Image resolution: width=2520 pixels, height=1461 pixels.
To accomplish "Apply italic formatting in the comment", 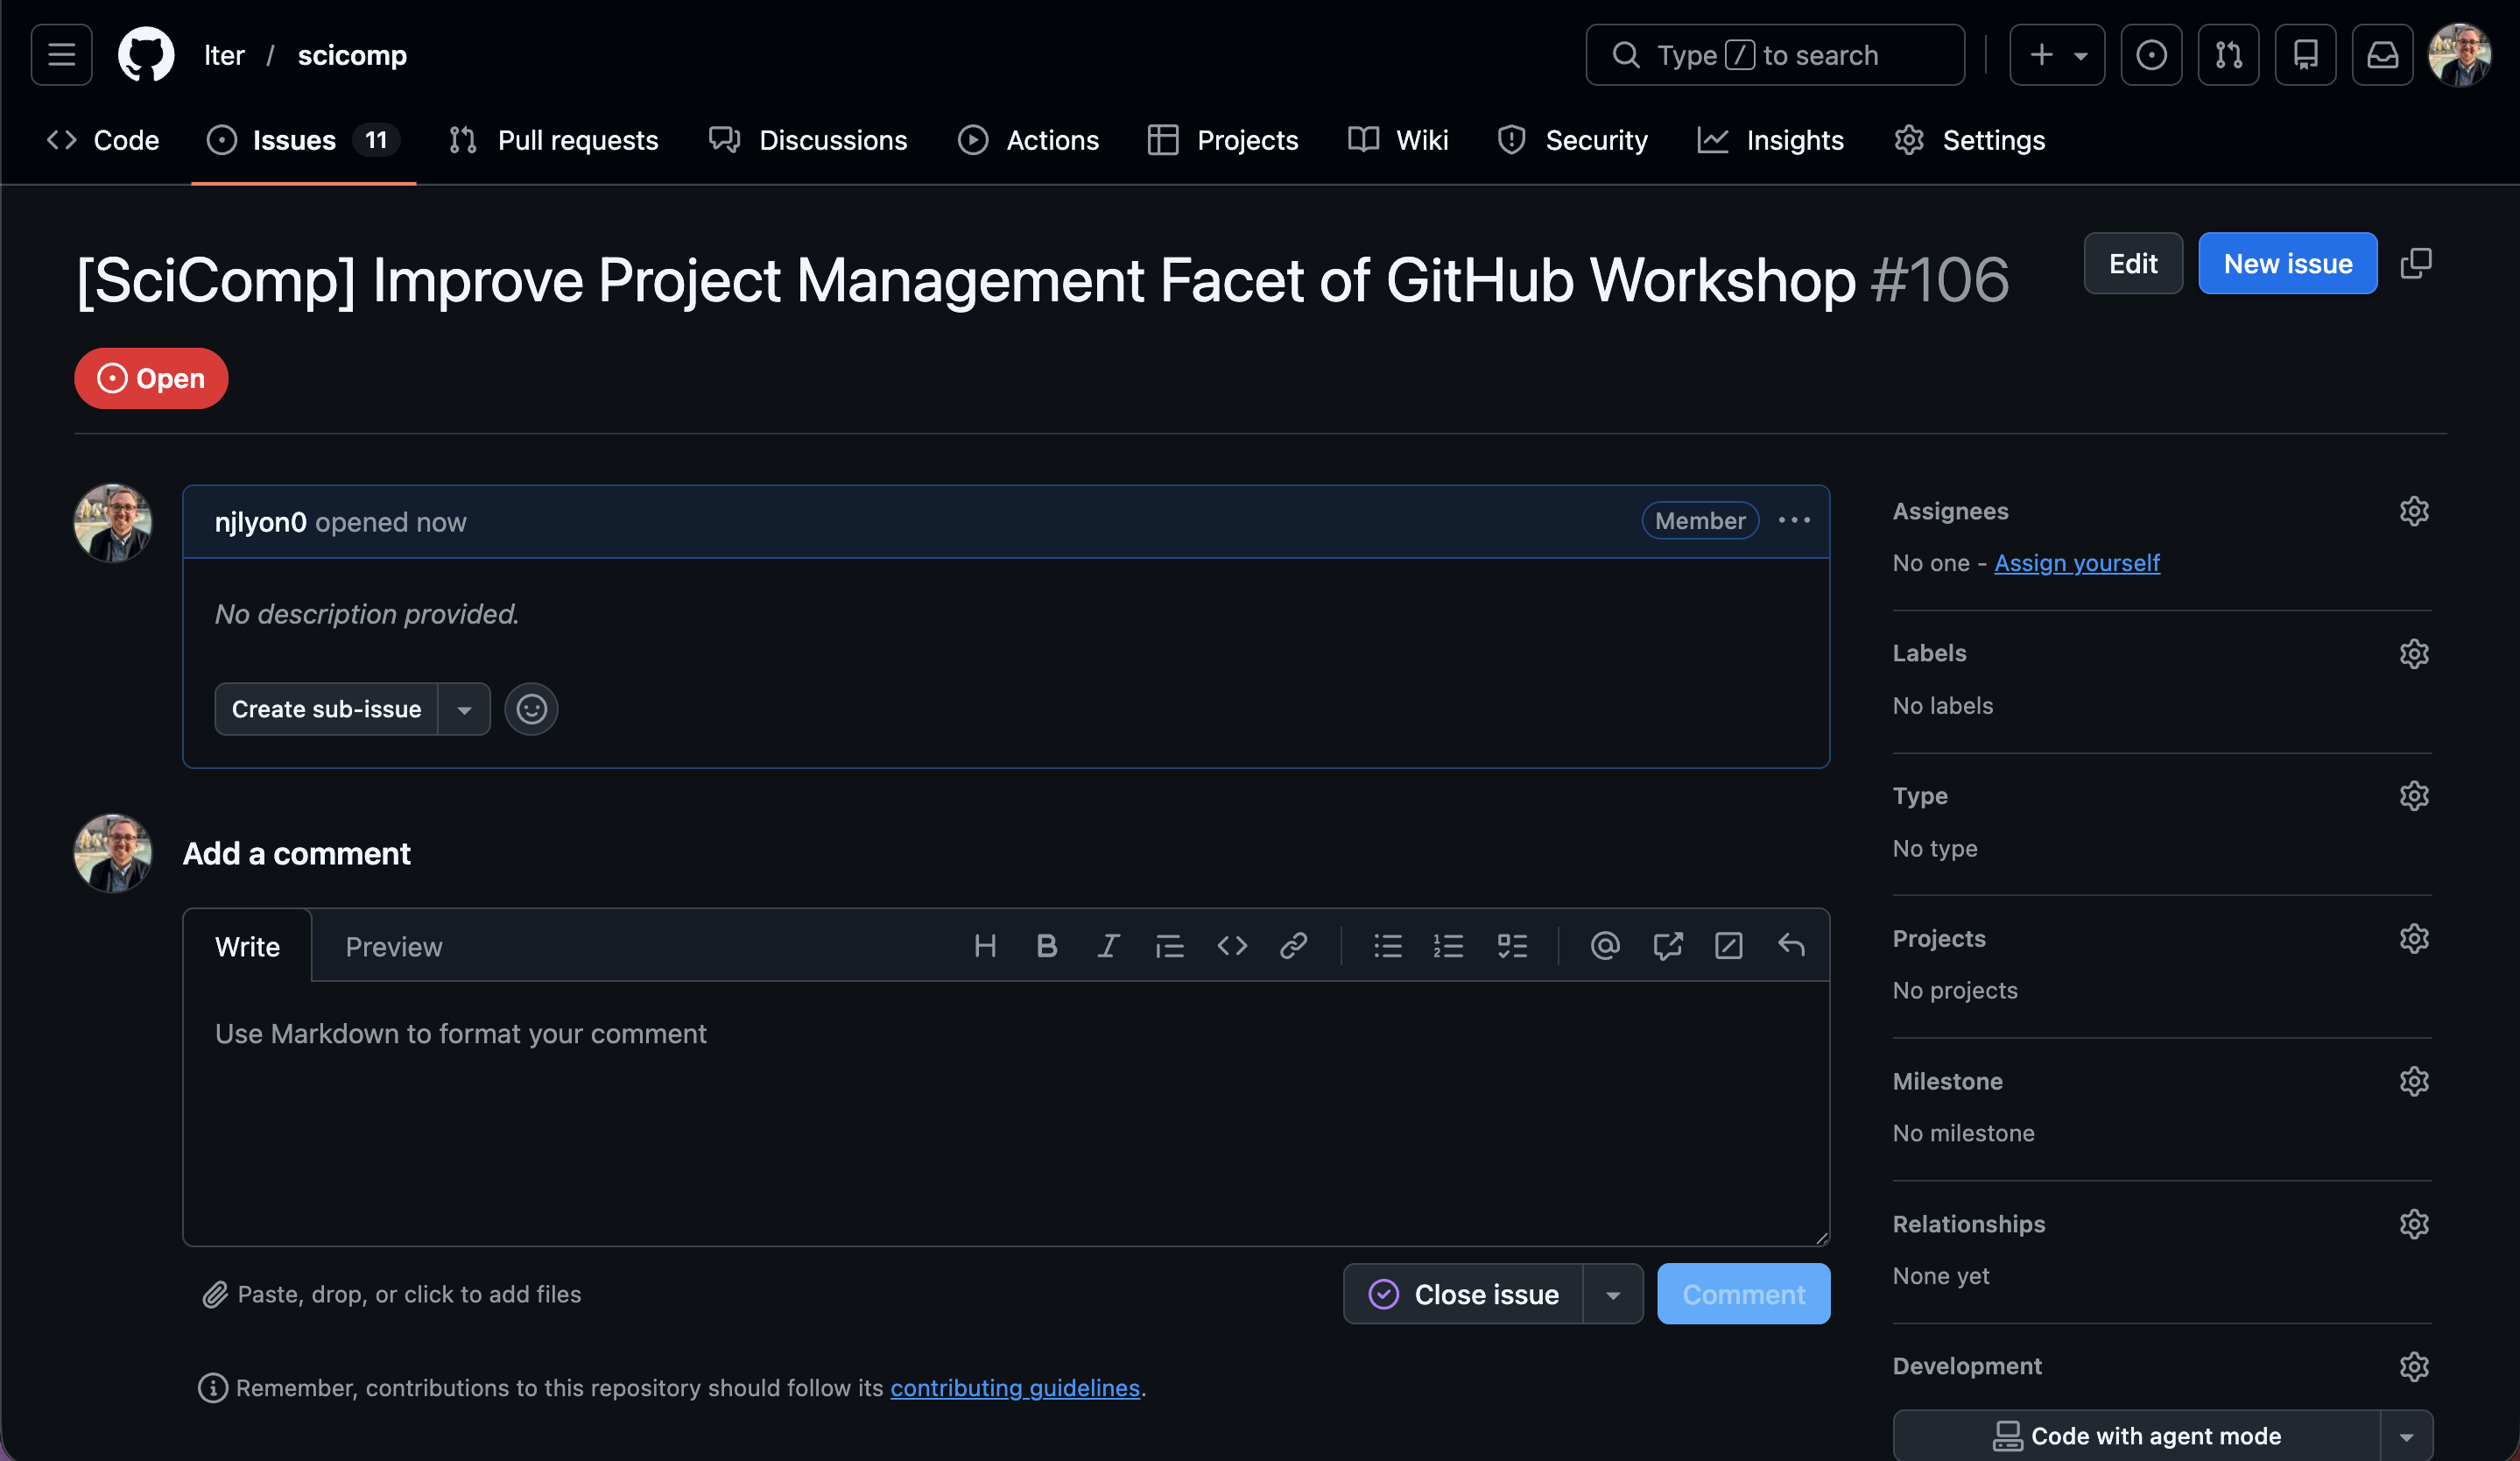I will (x=1108, y=946).
